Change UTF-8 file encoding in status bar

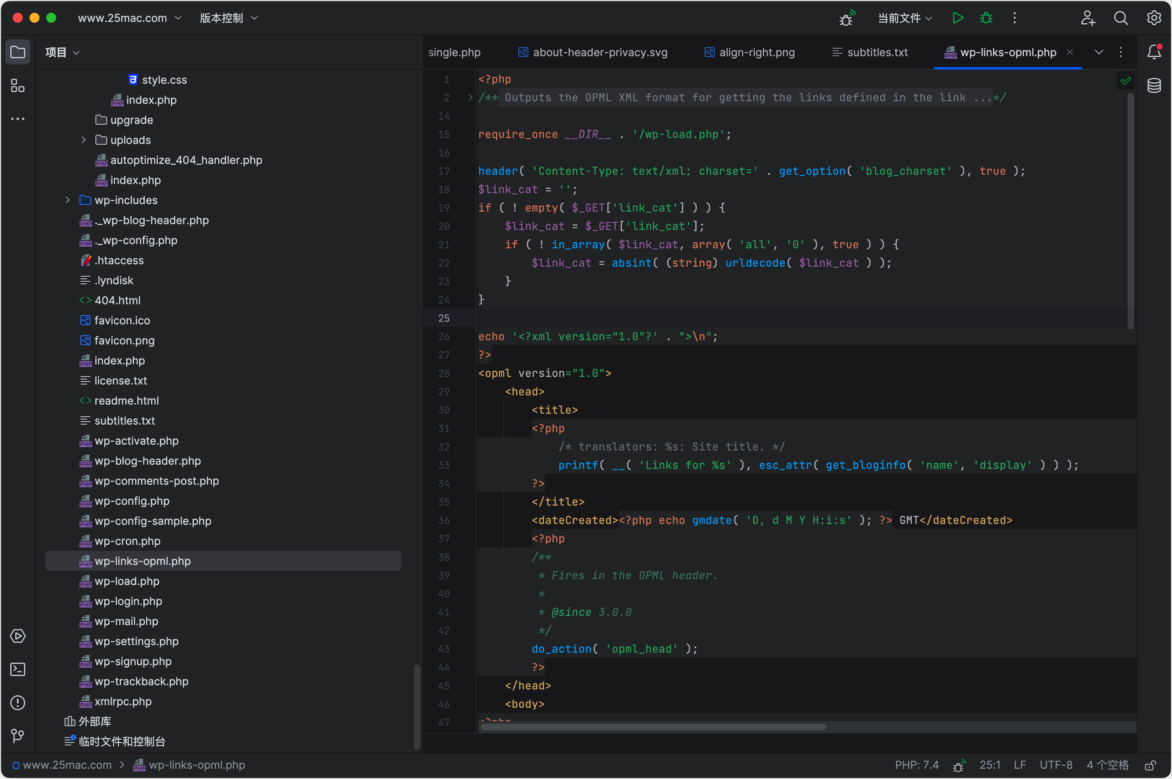1055,766
